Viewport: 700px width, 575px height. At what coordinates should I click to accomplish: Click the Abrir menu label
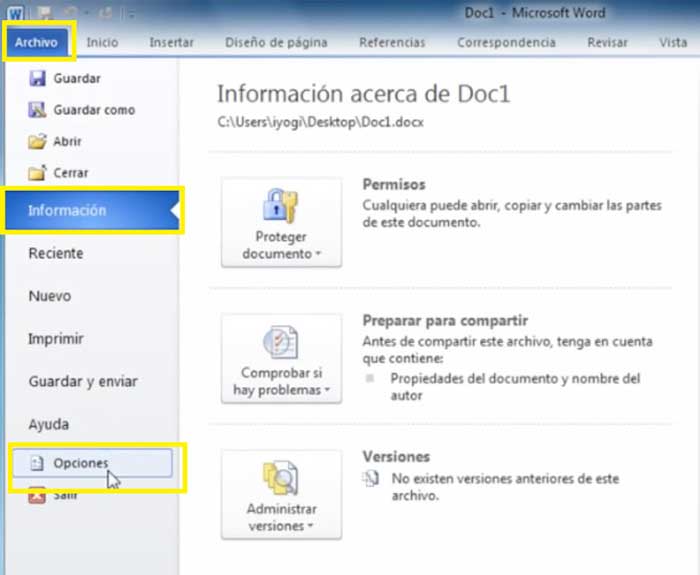click(x=67, y=142)
